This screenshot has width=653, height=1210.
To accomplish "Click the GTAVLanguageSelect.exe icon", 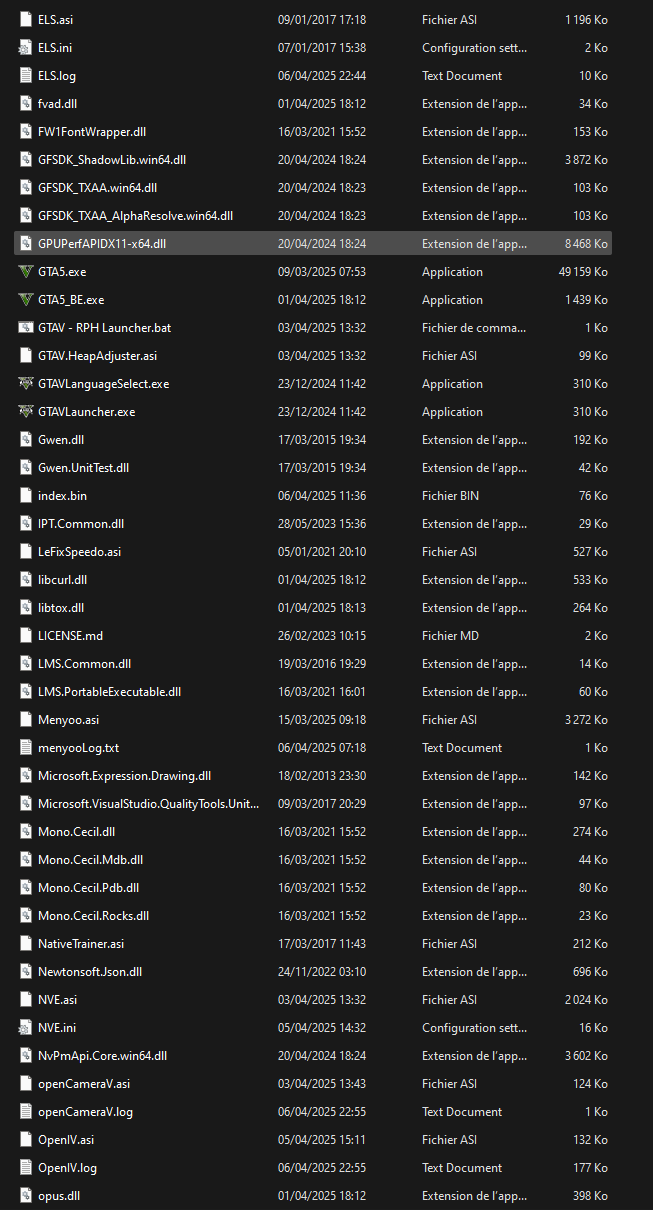I will [26, 383].
